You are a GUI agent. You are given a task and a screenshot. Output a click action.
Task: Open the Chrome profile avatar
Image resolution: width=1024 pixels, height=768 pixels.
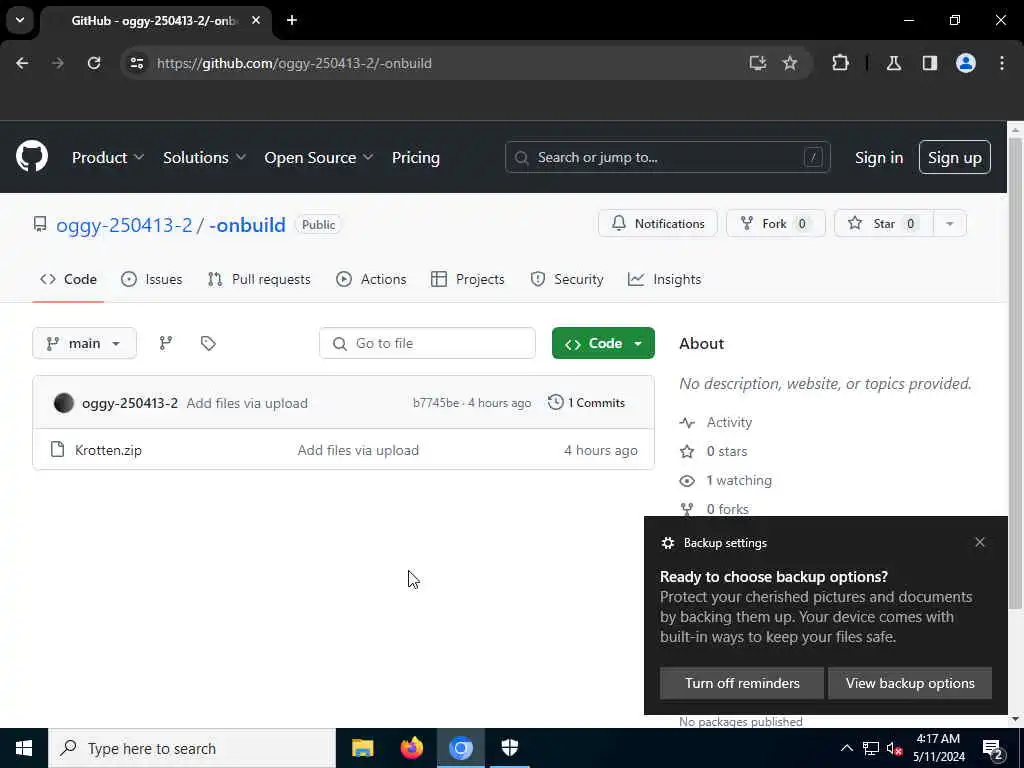tap(966, 63)
